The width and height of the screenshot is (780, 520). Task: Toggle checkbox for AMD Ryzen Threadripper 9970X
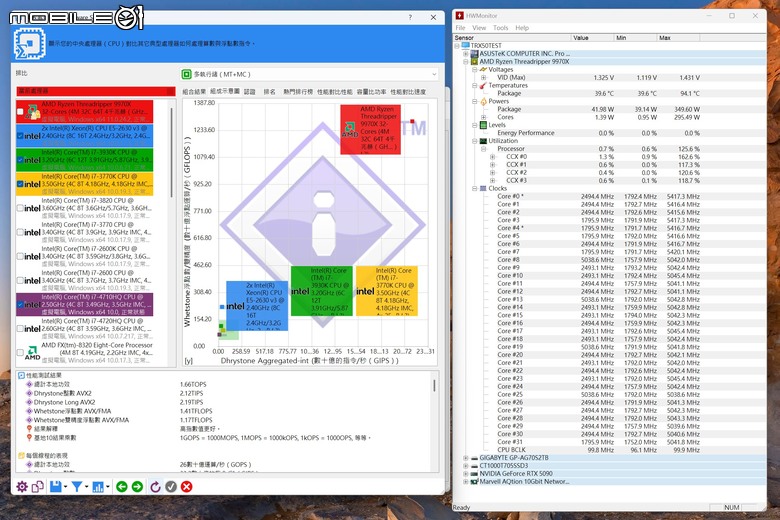click(20, 112)
